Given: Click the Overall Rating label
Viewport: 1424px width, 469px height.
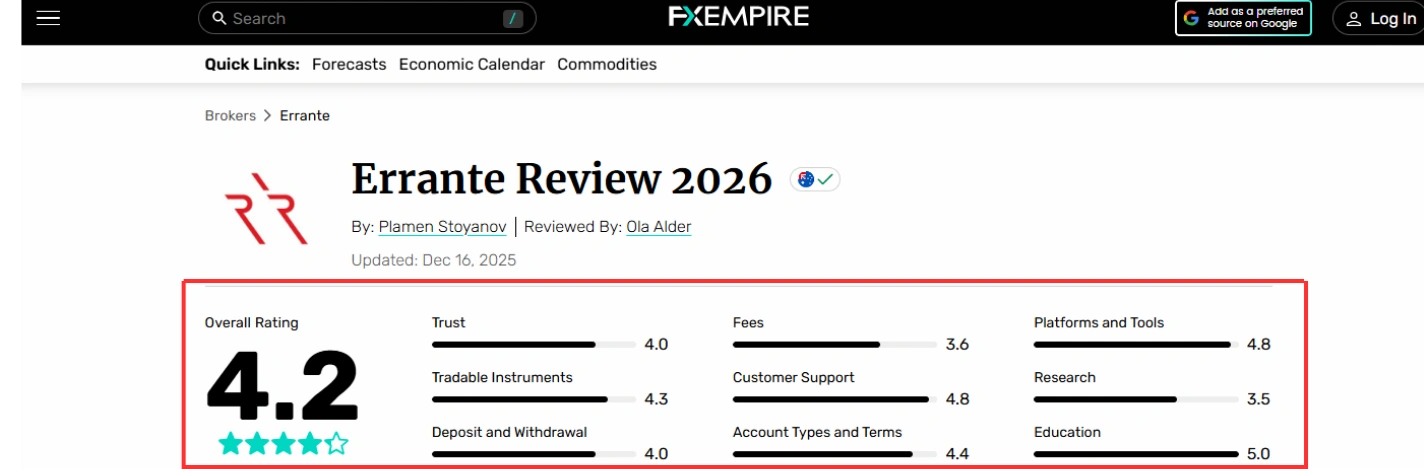Looking at the screenshot, I should (252, 323).
